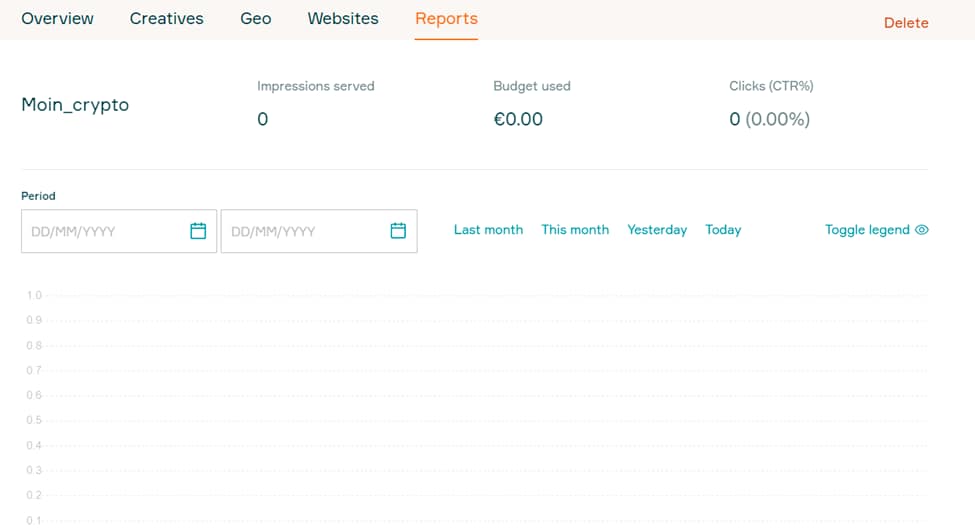The width and height of the screenshot is (975, 528).
Task: Set the period to This month
Action: coord(575,230)
